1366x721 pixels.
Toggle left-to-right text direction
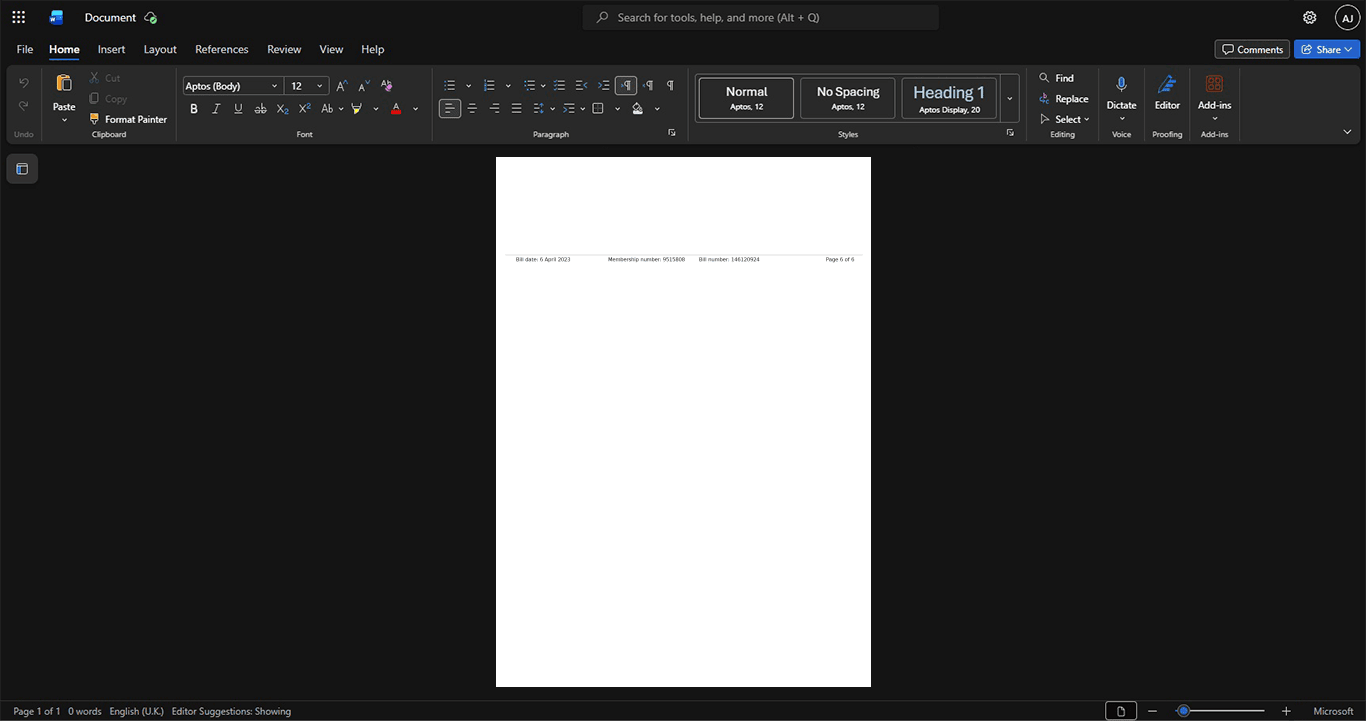click(x=626, y=86)
